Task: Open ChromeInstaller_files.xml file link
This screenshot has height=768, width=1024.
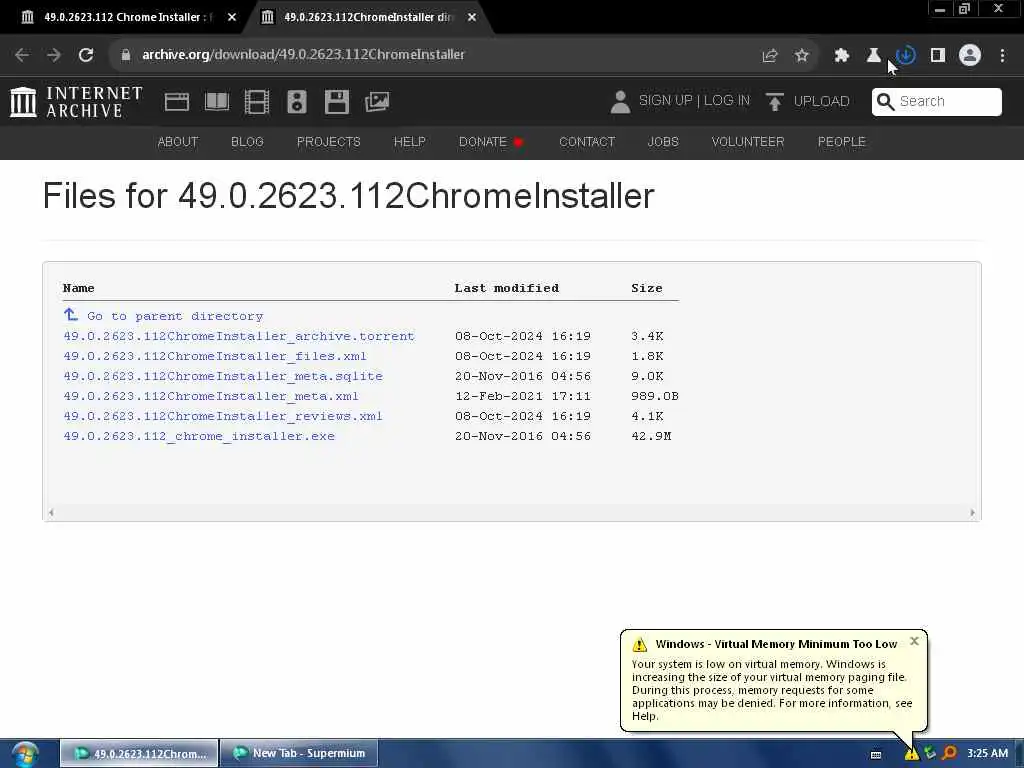Action: coord(215,357)
